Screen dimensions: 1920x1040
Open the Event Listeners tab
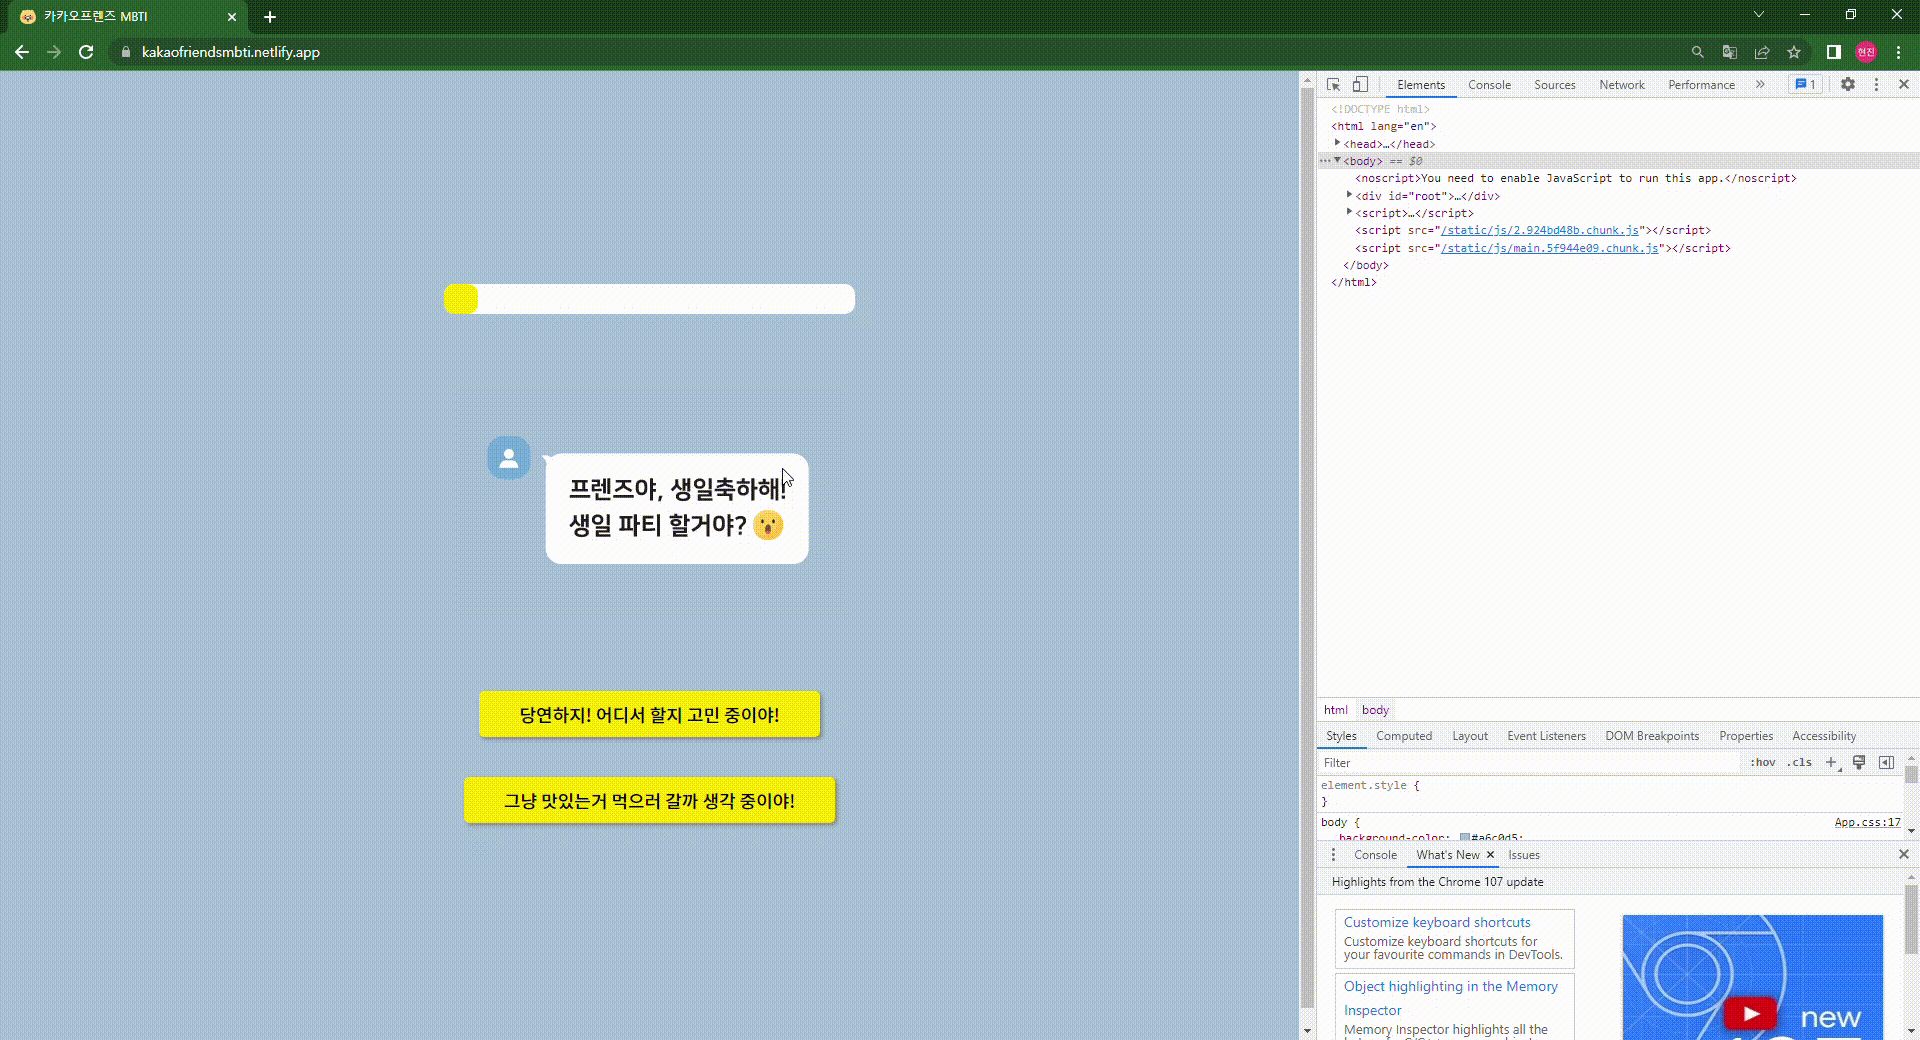[1546, 736]
